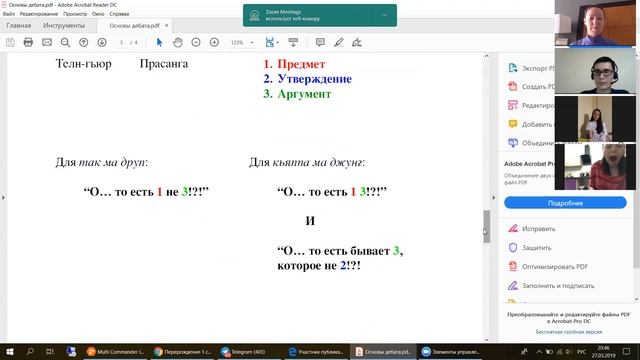Zoom in with the plus button
This screenshot has height=360, width=640.
tap(214, 42)
